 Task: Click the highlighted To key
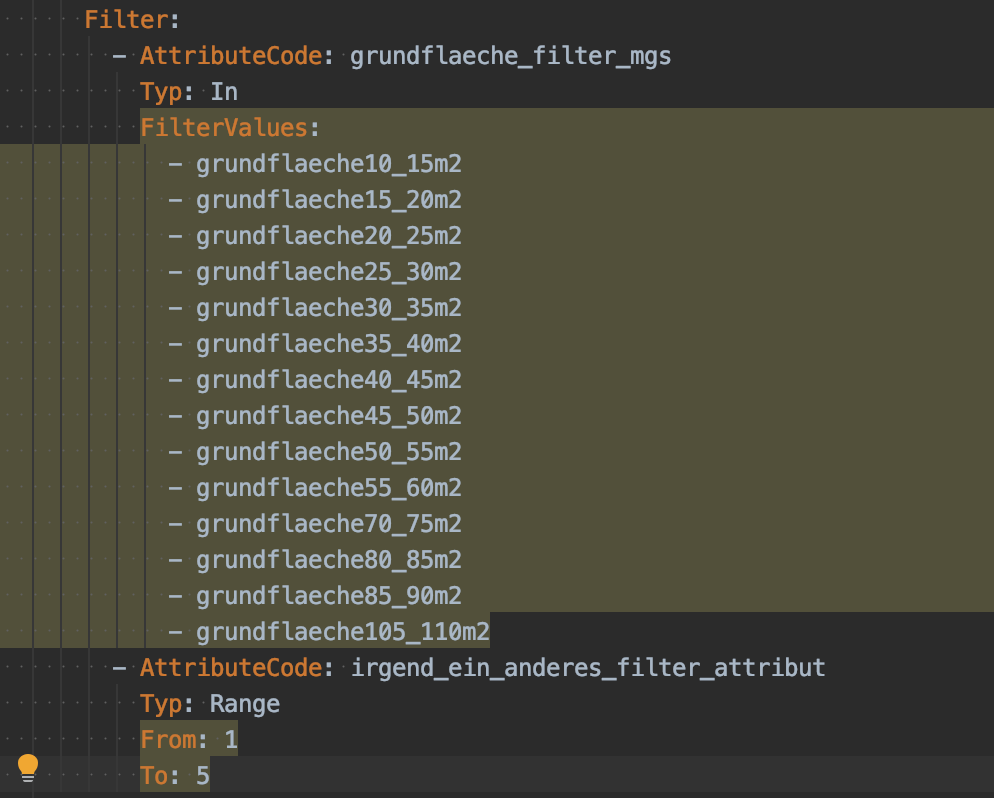(154, 775)
